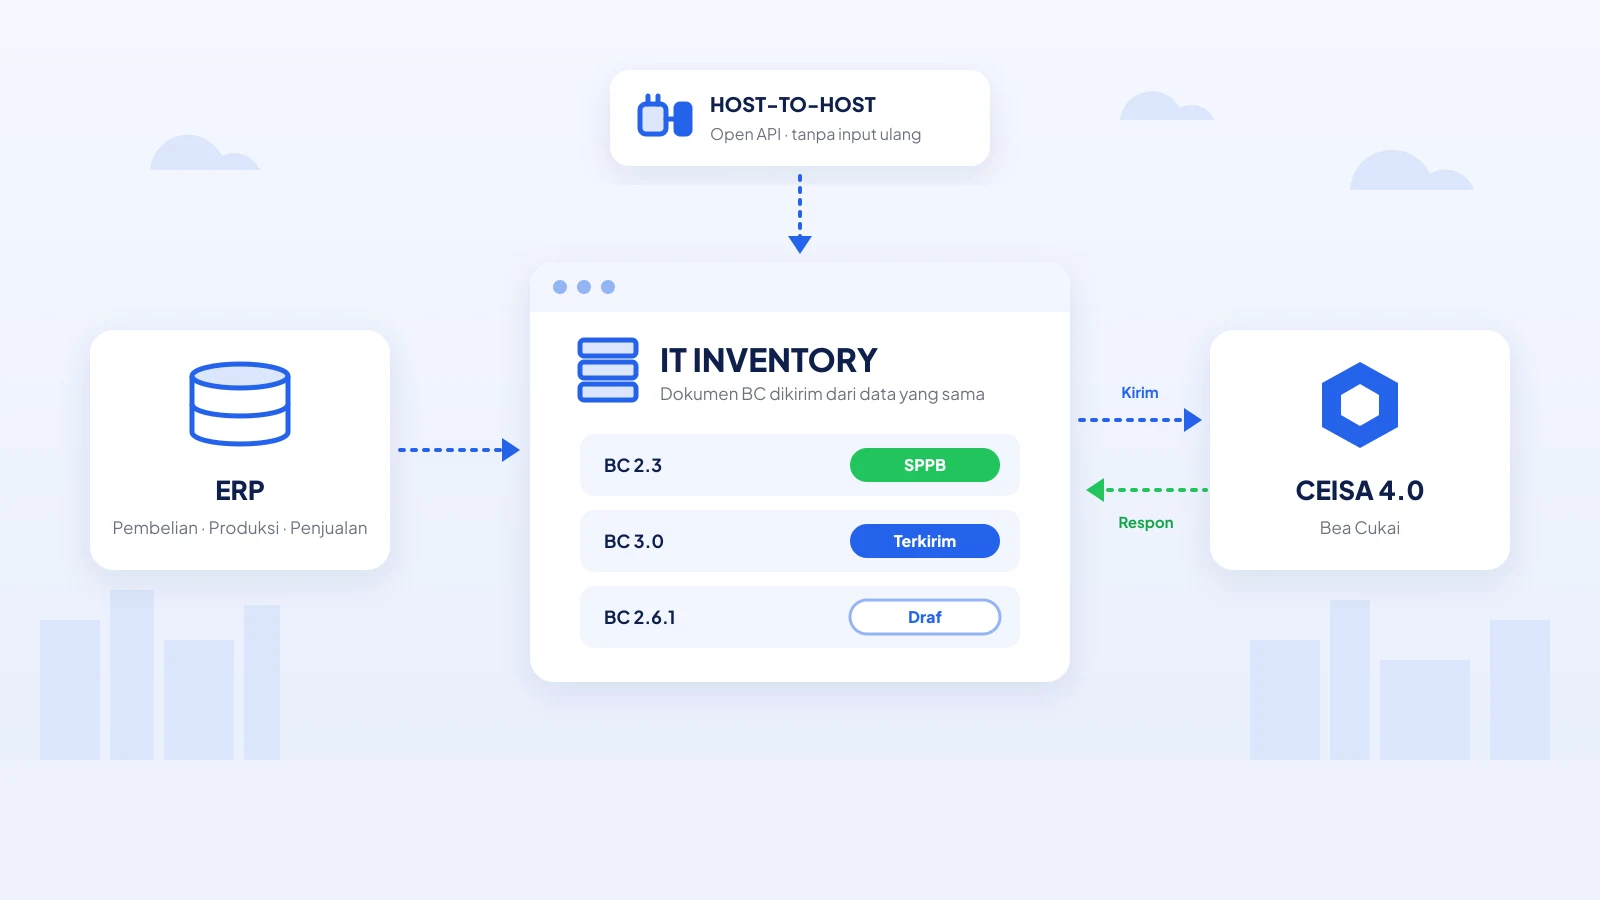The height and width of the screenshot is (900, 1600).
Task: Click the ERP database cylinder icon
Action: 240,404
